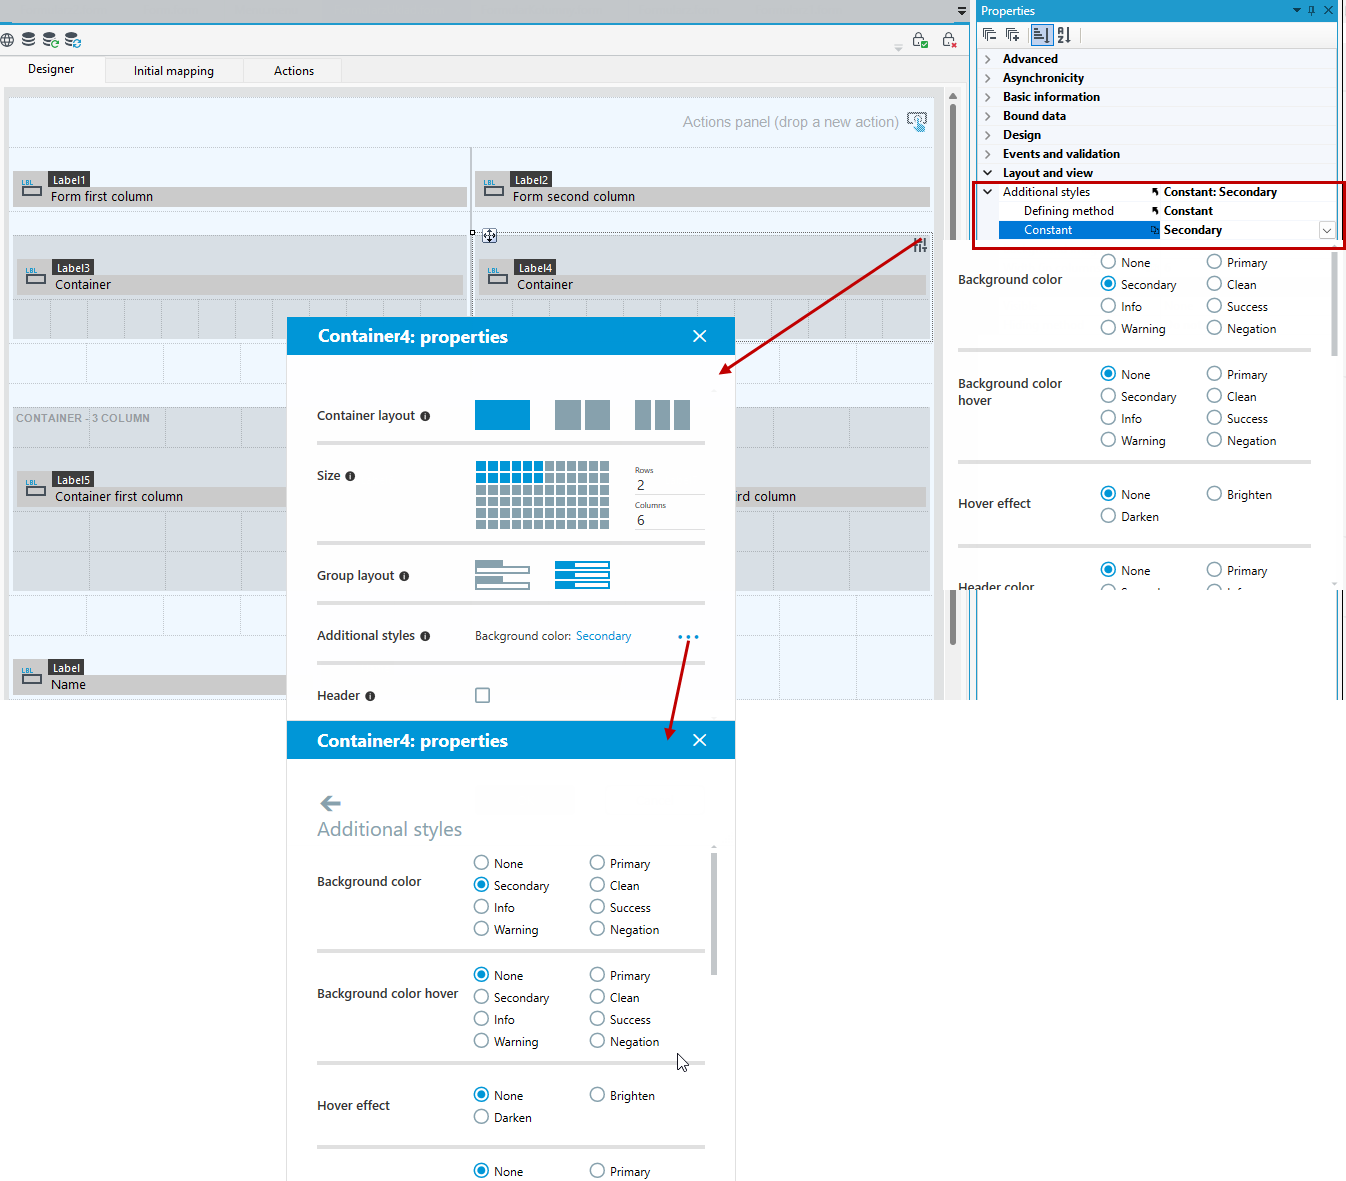Click the move handle icon on the Label4 container
This screenshot has height=1181, width=1346.
(489, 236)
